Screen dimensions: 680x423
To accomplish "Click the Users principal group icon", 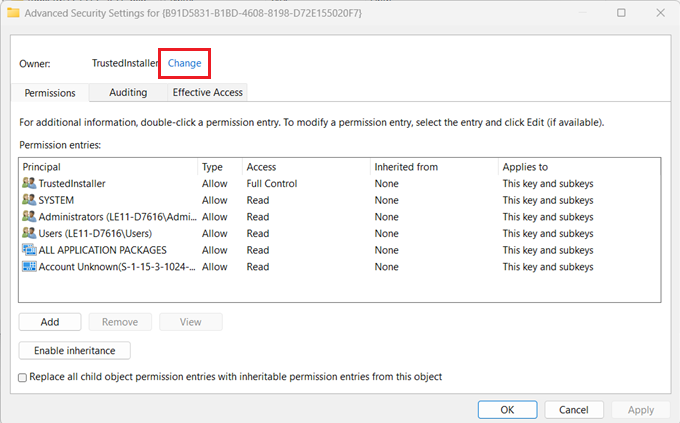I will click(x=29, y=233).
